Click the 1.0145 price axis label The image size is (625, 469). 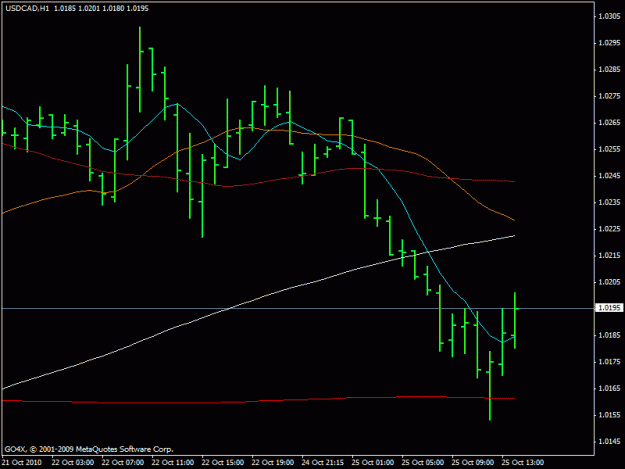coord(610,442)
